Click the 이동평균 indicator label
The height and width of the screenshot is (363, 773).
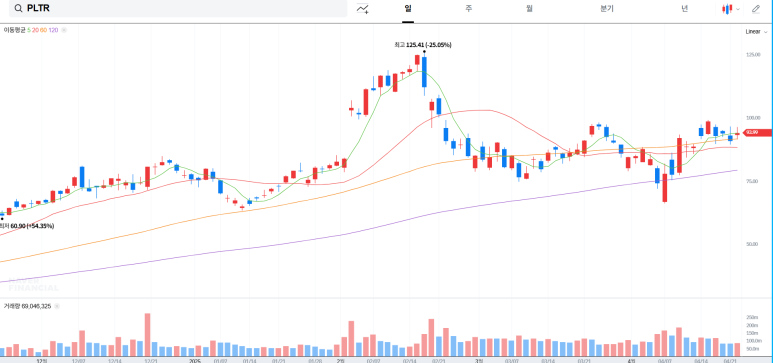[15, 30]
